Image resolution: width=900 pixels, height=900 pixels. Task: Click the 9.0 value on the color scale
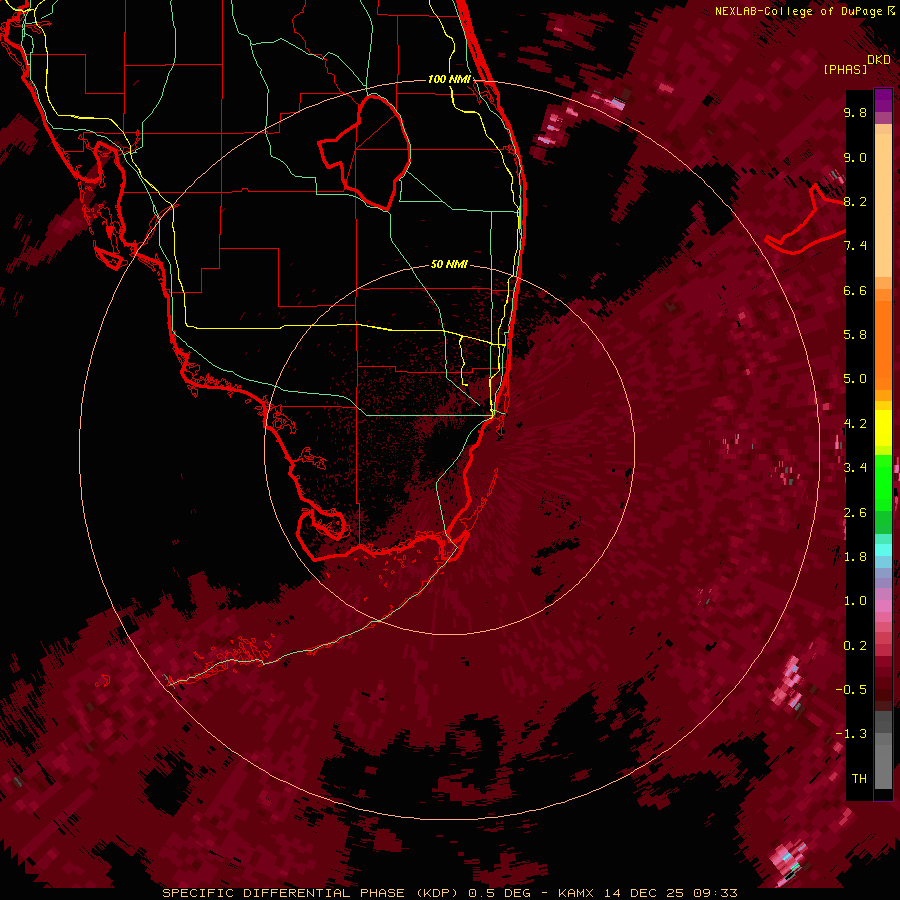click(x=855, y=157)
